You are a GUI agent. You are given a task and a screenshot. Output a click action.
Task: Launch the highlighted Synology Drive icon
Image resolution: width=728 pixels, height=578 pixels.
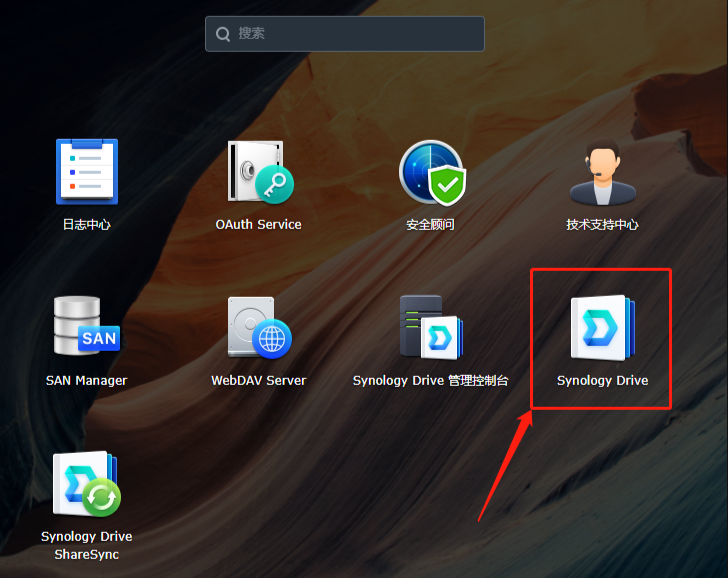tap(602, 327)
